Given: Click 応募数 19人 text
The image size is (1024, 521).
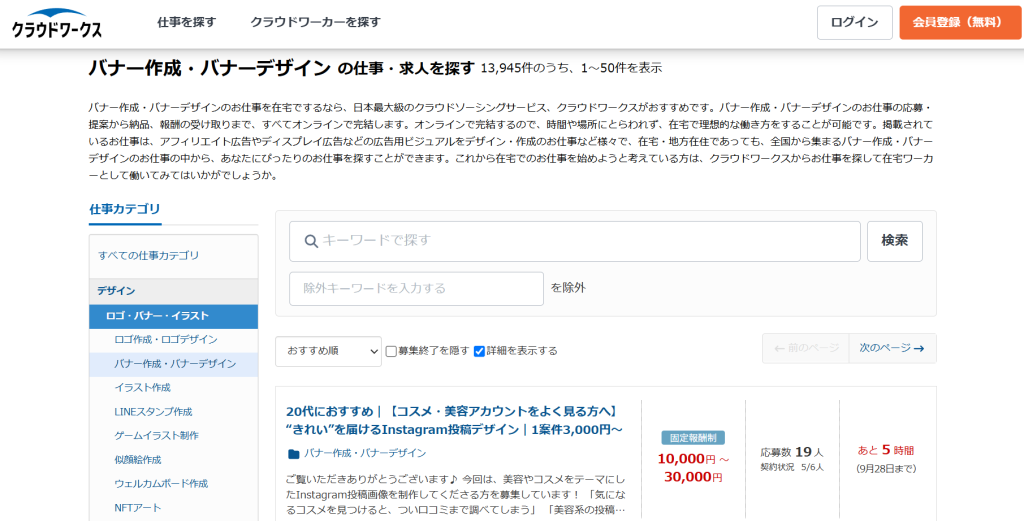Looking at the screenshot, I should click(x=792, y=452).
